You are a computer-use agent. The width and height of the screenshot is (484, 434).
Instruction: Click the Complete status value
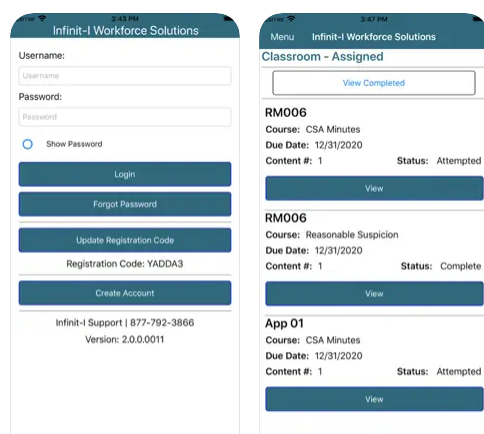[x=461, y=266]
